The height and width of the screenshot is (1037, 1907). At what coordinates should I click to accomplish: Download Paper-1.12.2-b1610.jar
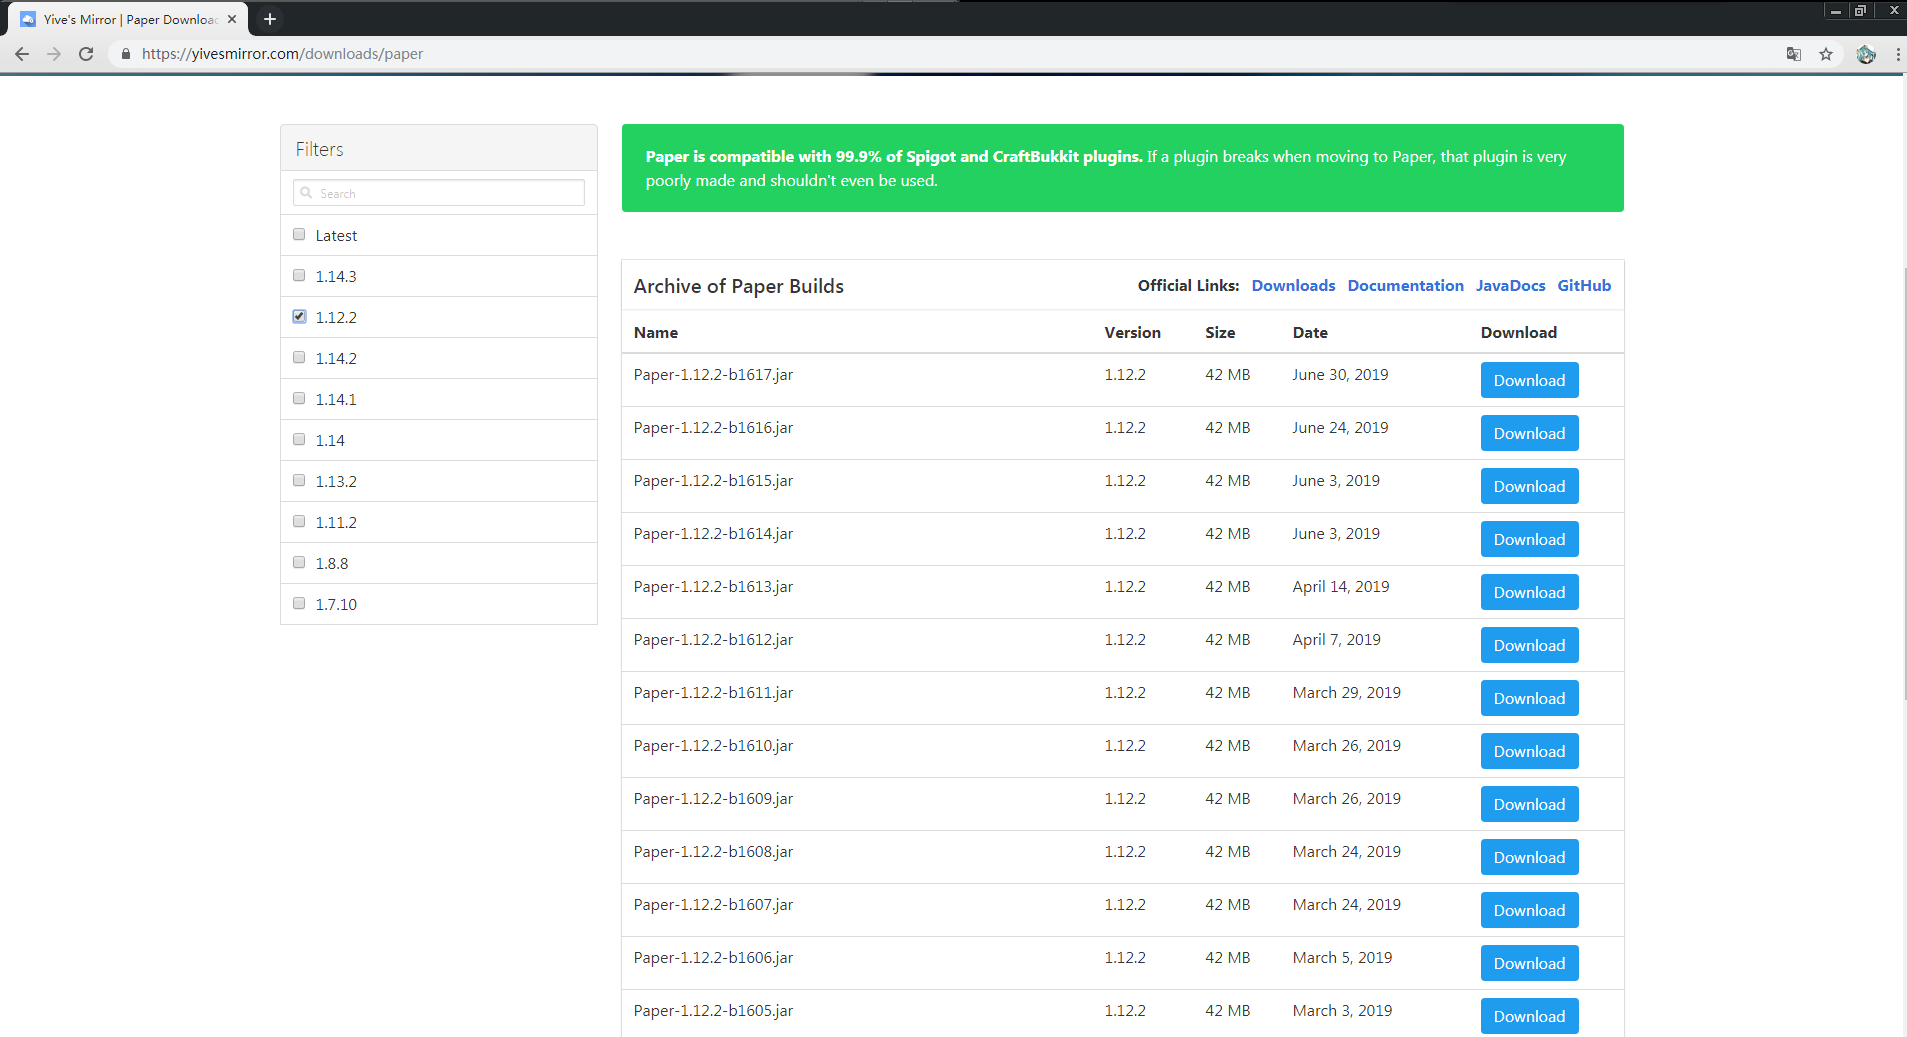1529,751
